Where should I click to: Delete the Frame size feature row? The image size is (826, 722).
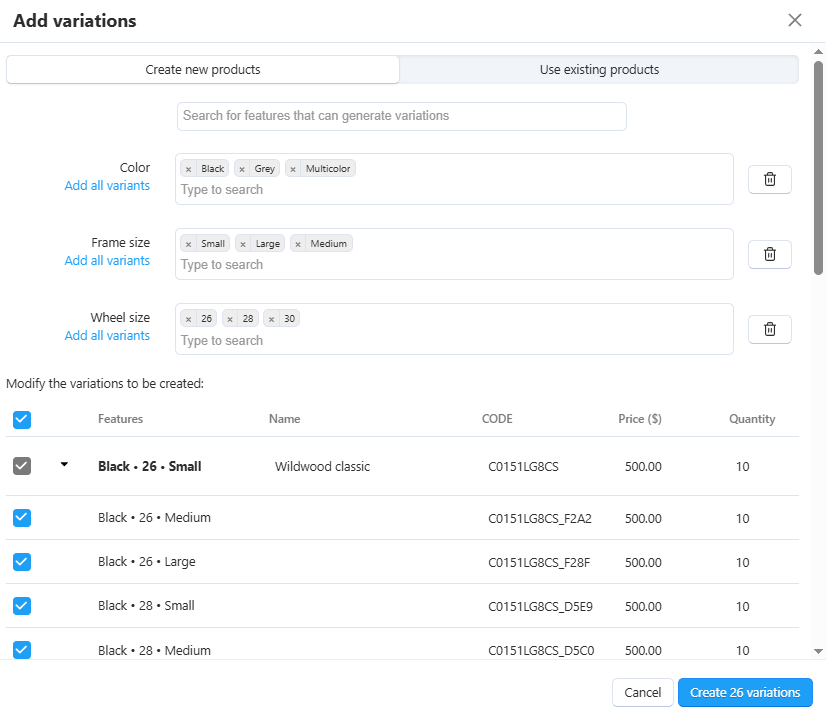tap(770, 254)
